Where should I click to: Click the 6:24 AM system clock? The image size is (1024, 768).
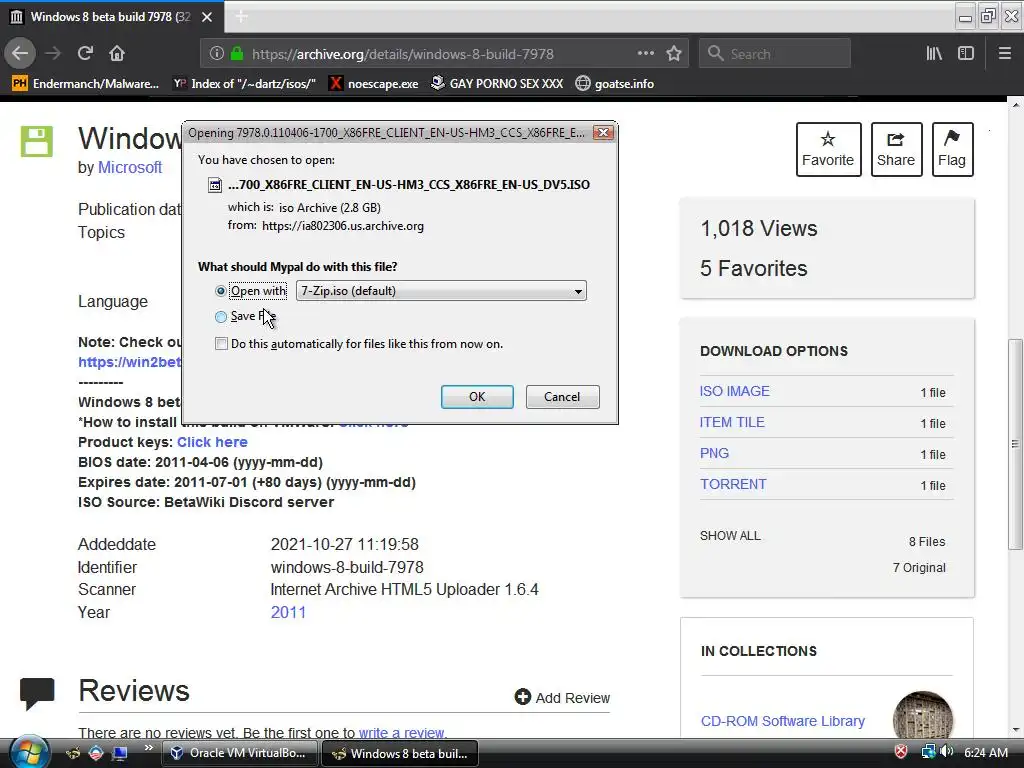(986, 753)
